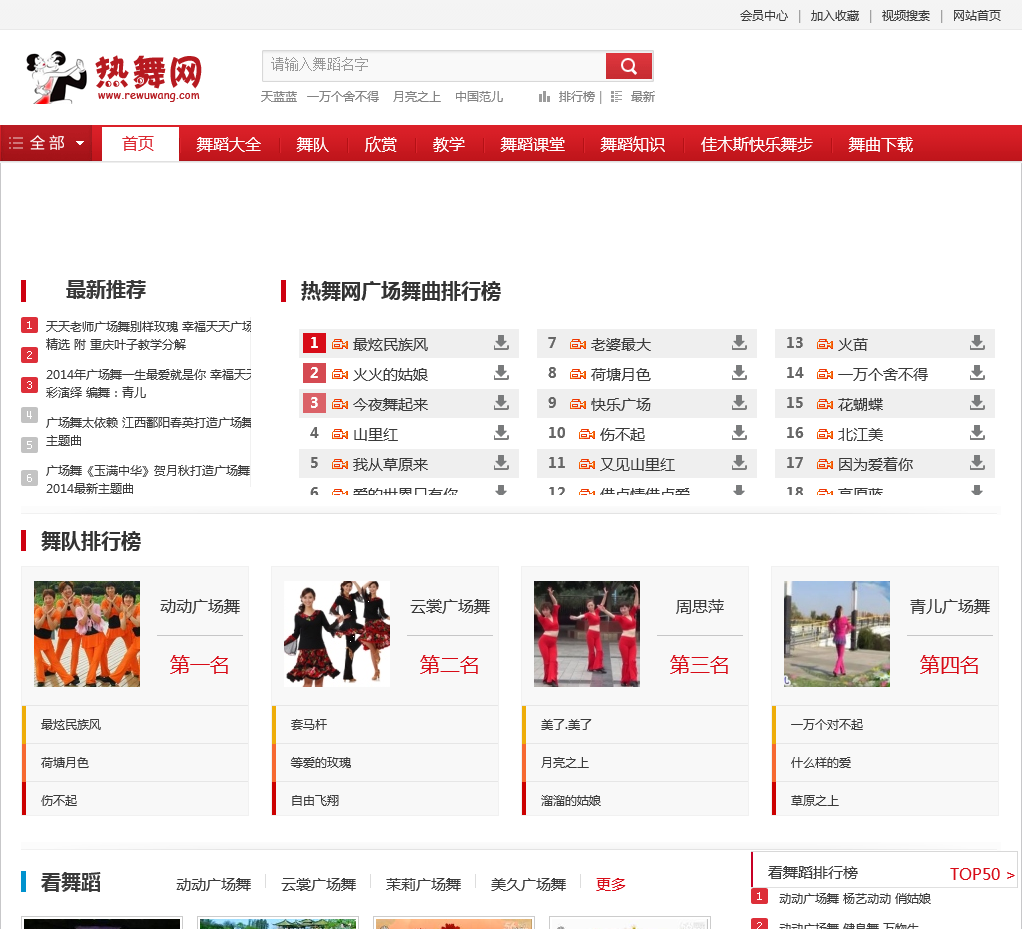Download 一万个舍不得 in ranking list
This screenshot has height=929, width=1022.
[977, 372]
